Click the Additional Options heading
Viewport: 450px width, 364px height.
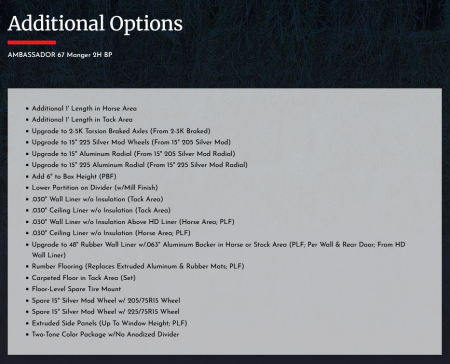(95, 24)
